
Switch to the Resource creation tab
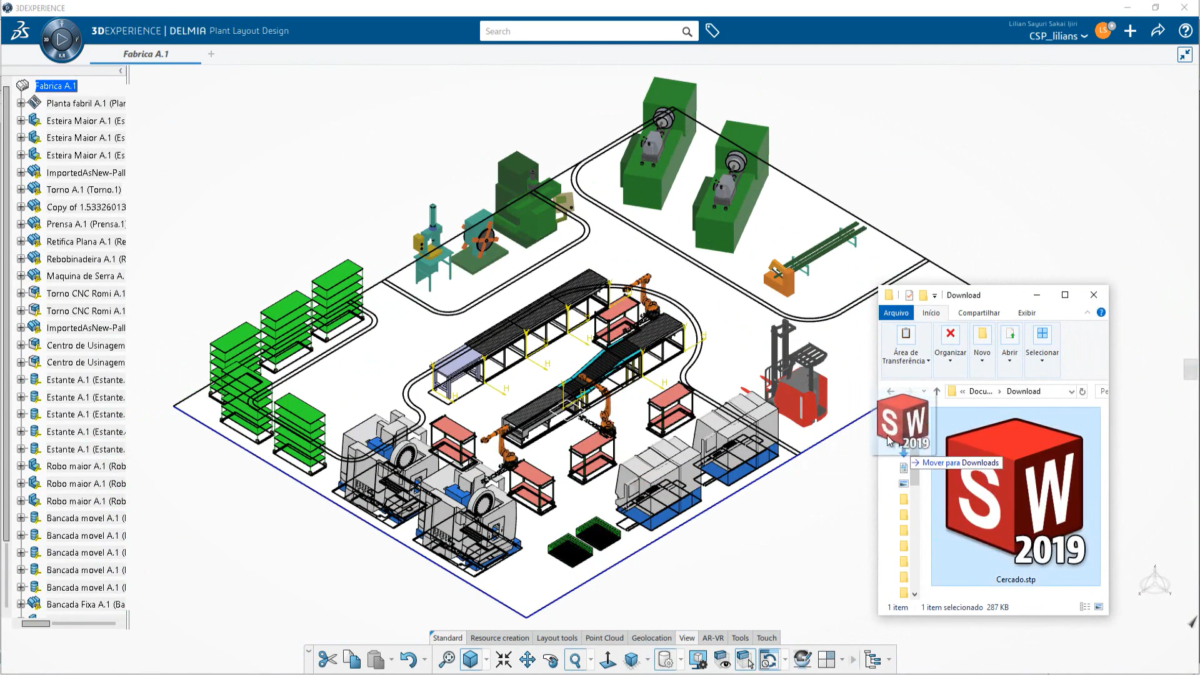[x=500, y=638]
